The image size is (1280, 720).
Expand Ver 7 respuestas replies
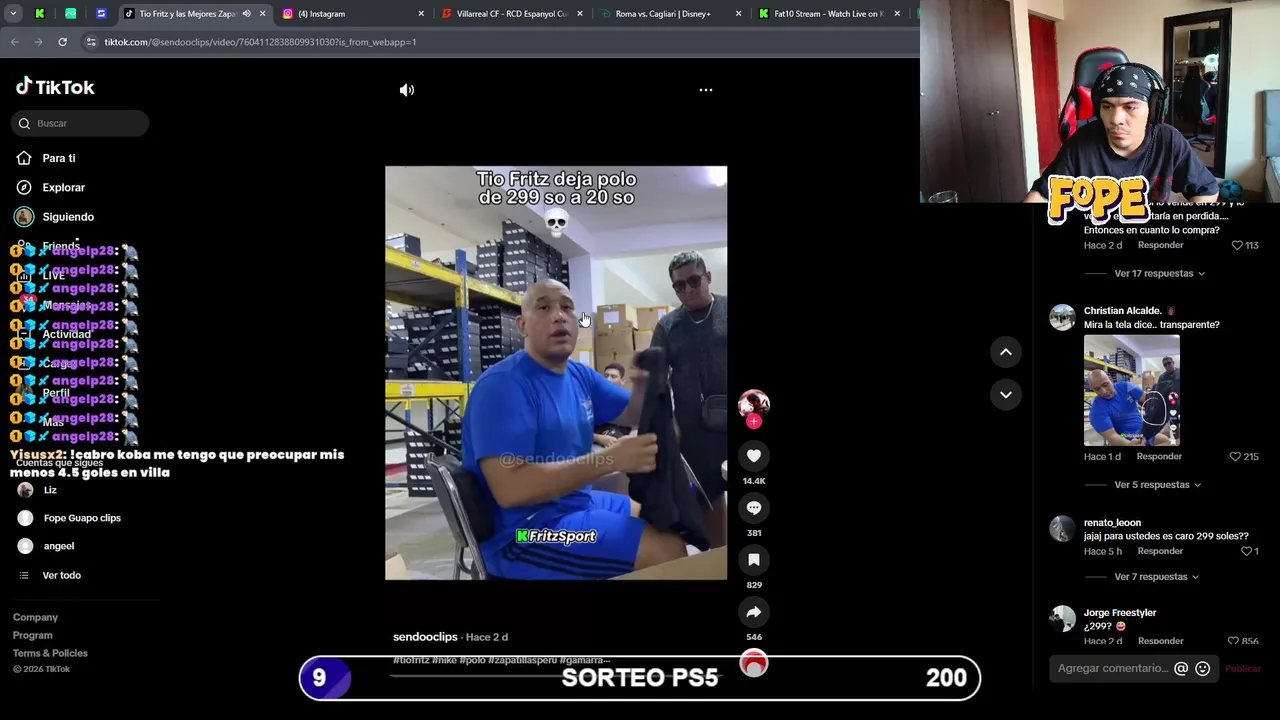click(1156, 577)
